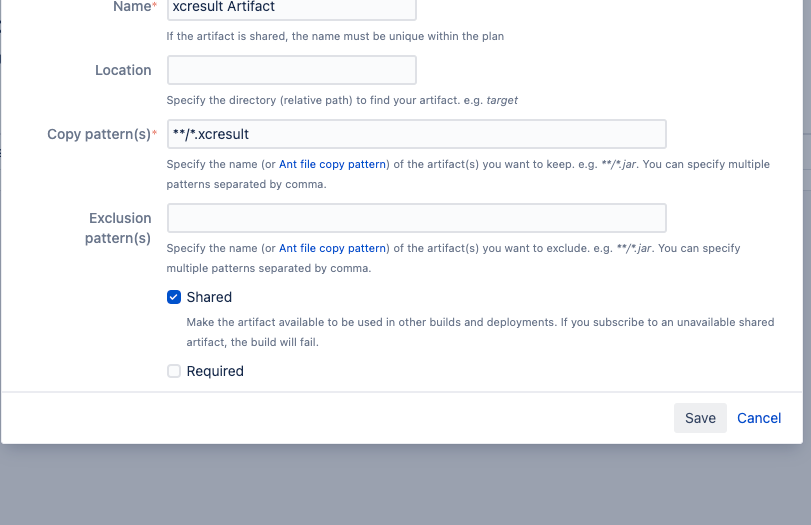Click the Shared option description text

[480, 332]
